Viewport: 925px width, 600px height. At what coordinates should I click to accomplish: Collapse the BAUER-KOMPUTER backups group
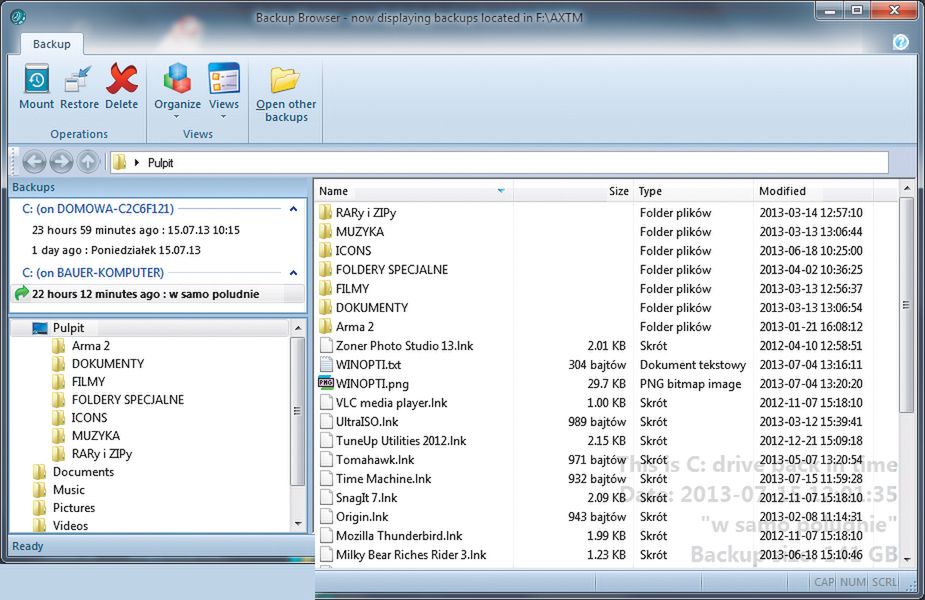(293, 272)
